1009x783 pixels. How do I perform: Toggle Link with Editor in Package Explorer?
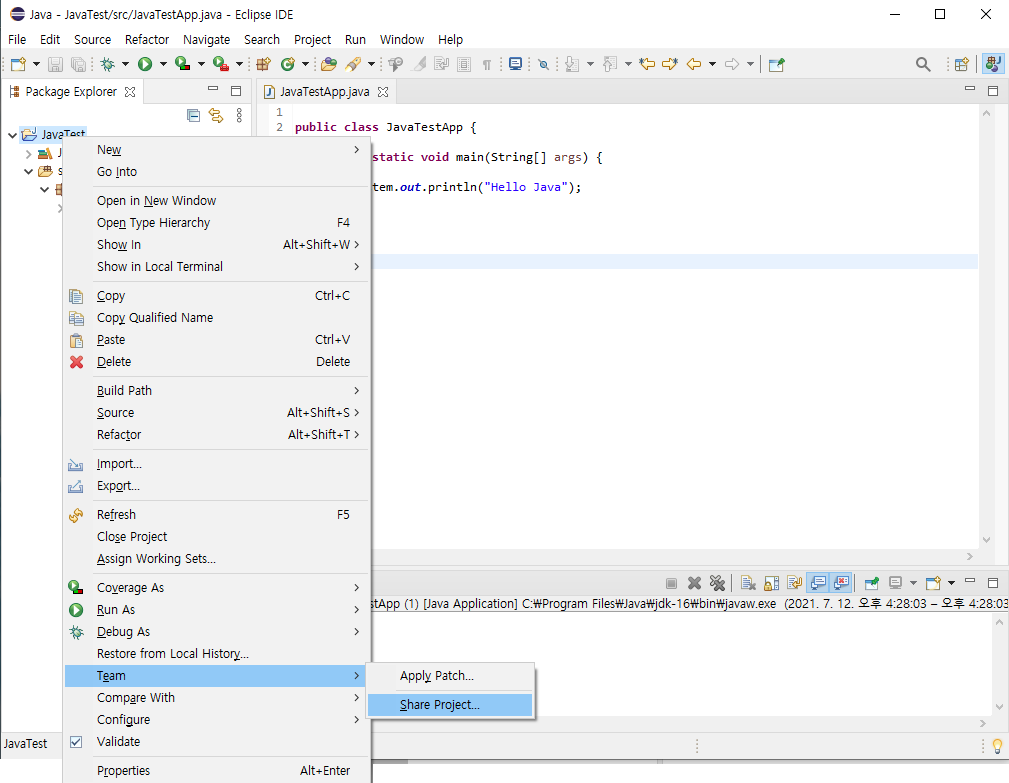pyautogui.click(x=216, y=116)
